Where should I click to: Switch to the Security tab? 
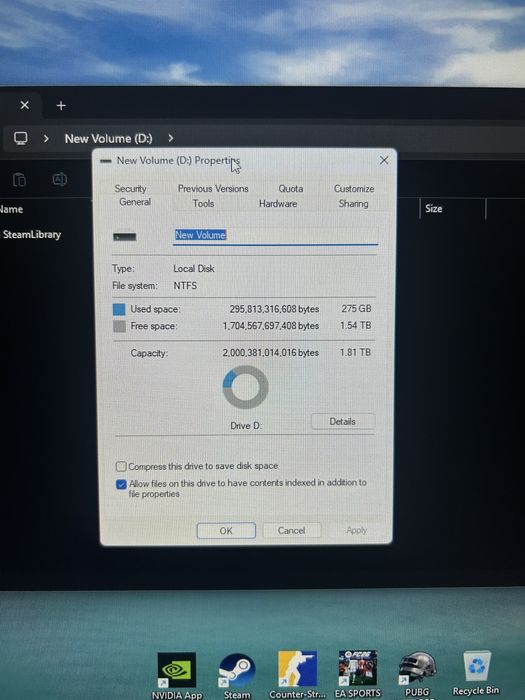(x=130, y=189)
